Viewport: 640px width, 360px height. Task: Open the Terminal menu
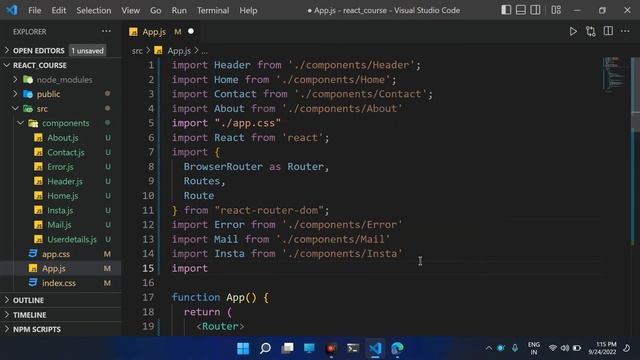213,10
